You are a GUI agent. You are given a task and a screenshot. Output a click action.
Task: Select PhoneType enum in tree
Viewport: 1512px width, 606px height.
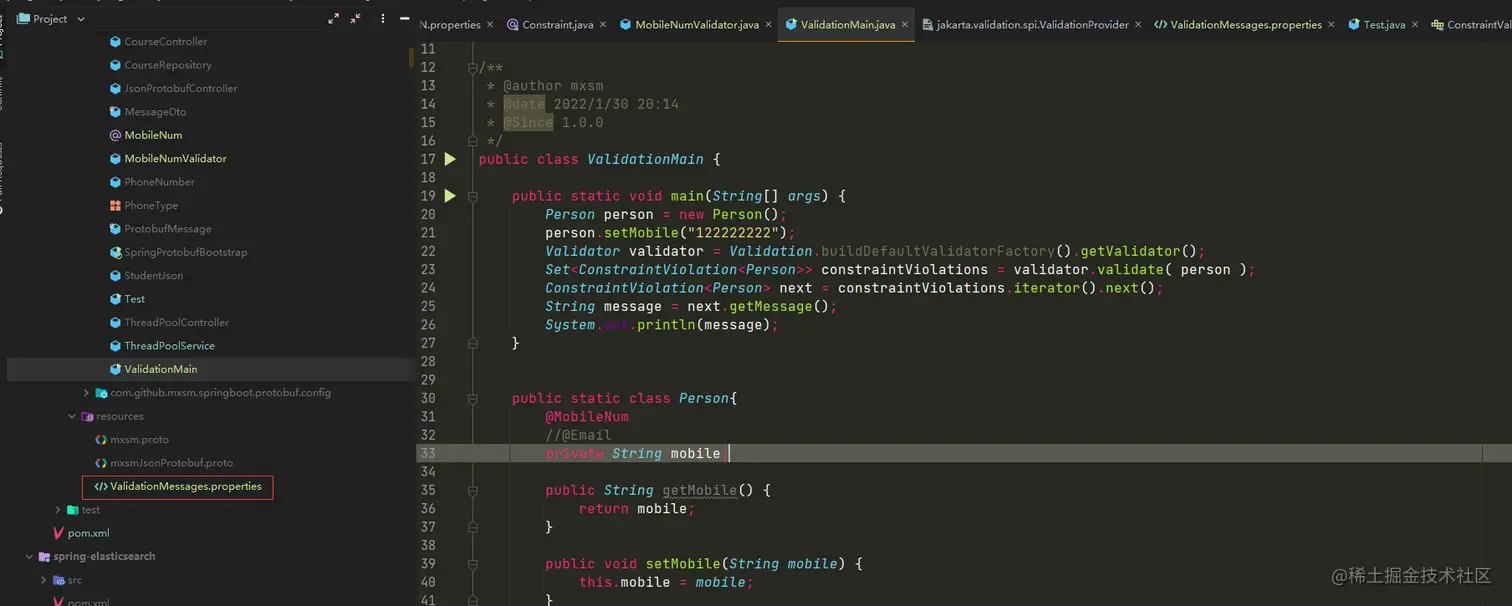[x=151, y=205]
